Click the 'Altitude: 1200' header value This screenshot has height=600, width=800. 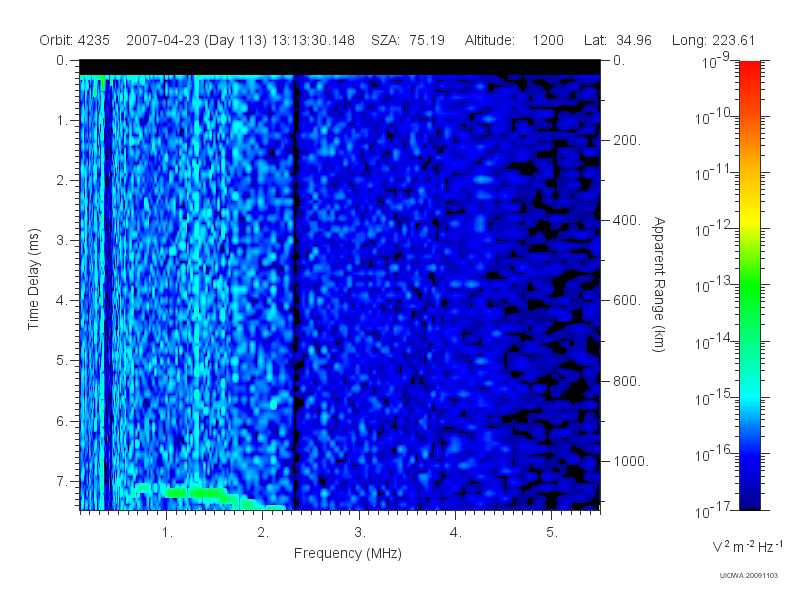[x=514, y=40]
